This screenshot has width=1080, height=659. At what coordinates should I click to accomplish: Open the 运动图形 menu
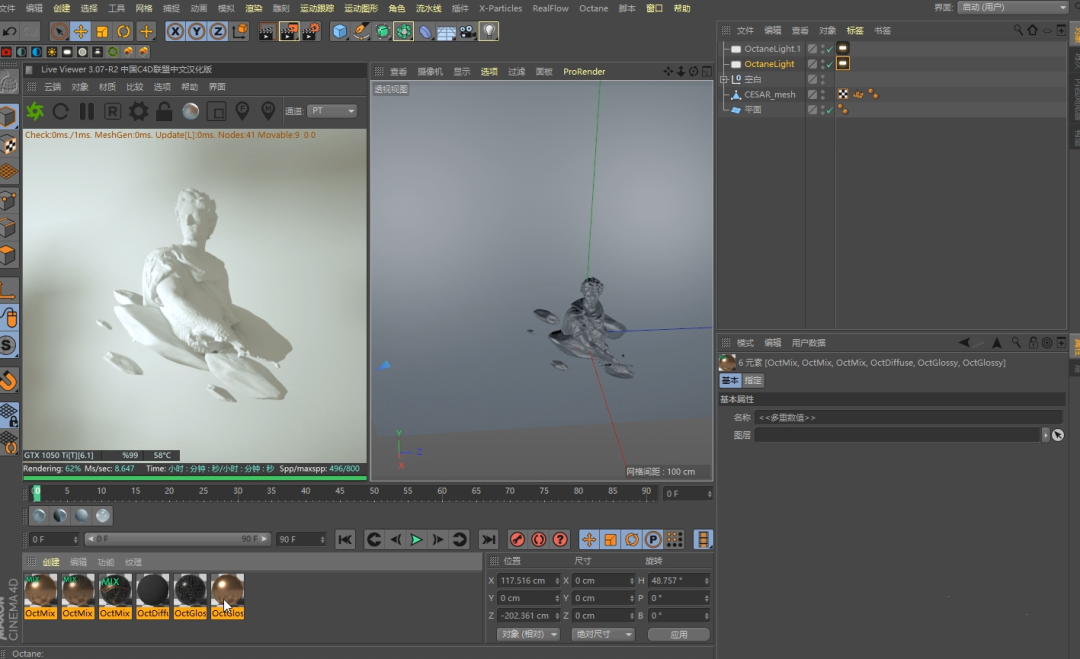point(361,8)
